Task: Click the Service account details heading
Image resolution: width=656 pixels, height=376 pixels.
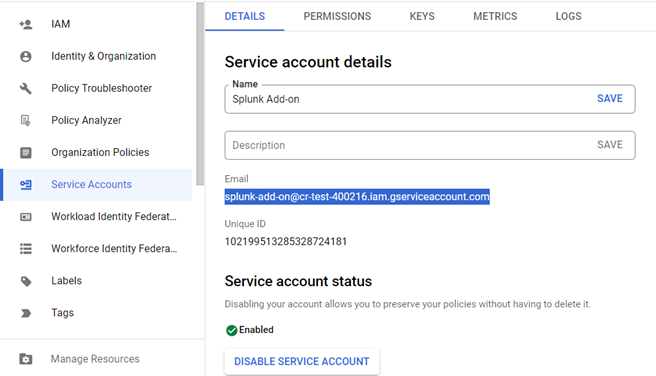Action: coord(308,62)
